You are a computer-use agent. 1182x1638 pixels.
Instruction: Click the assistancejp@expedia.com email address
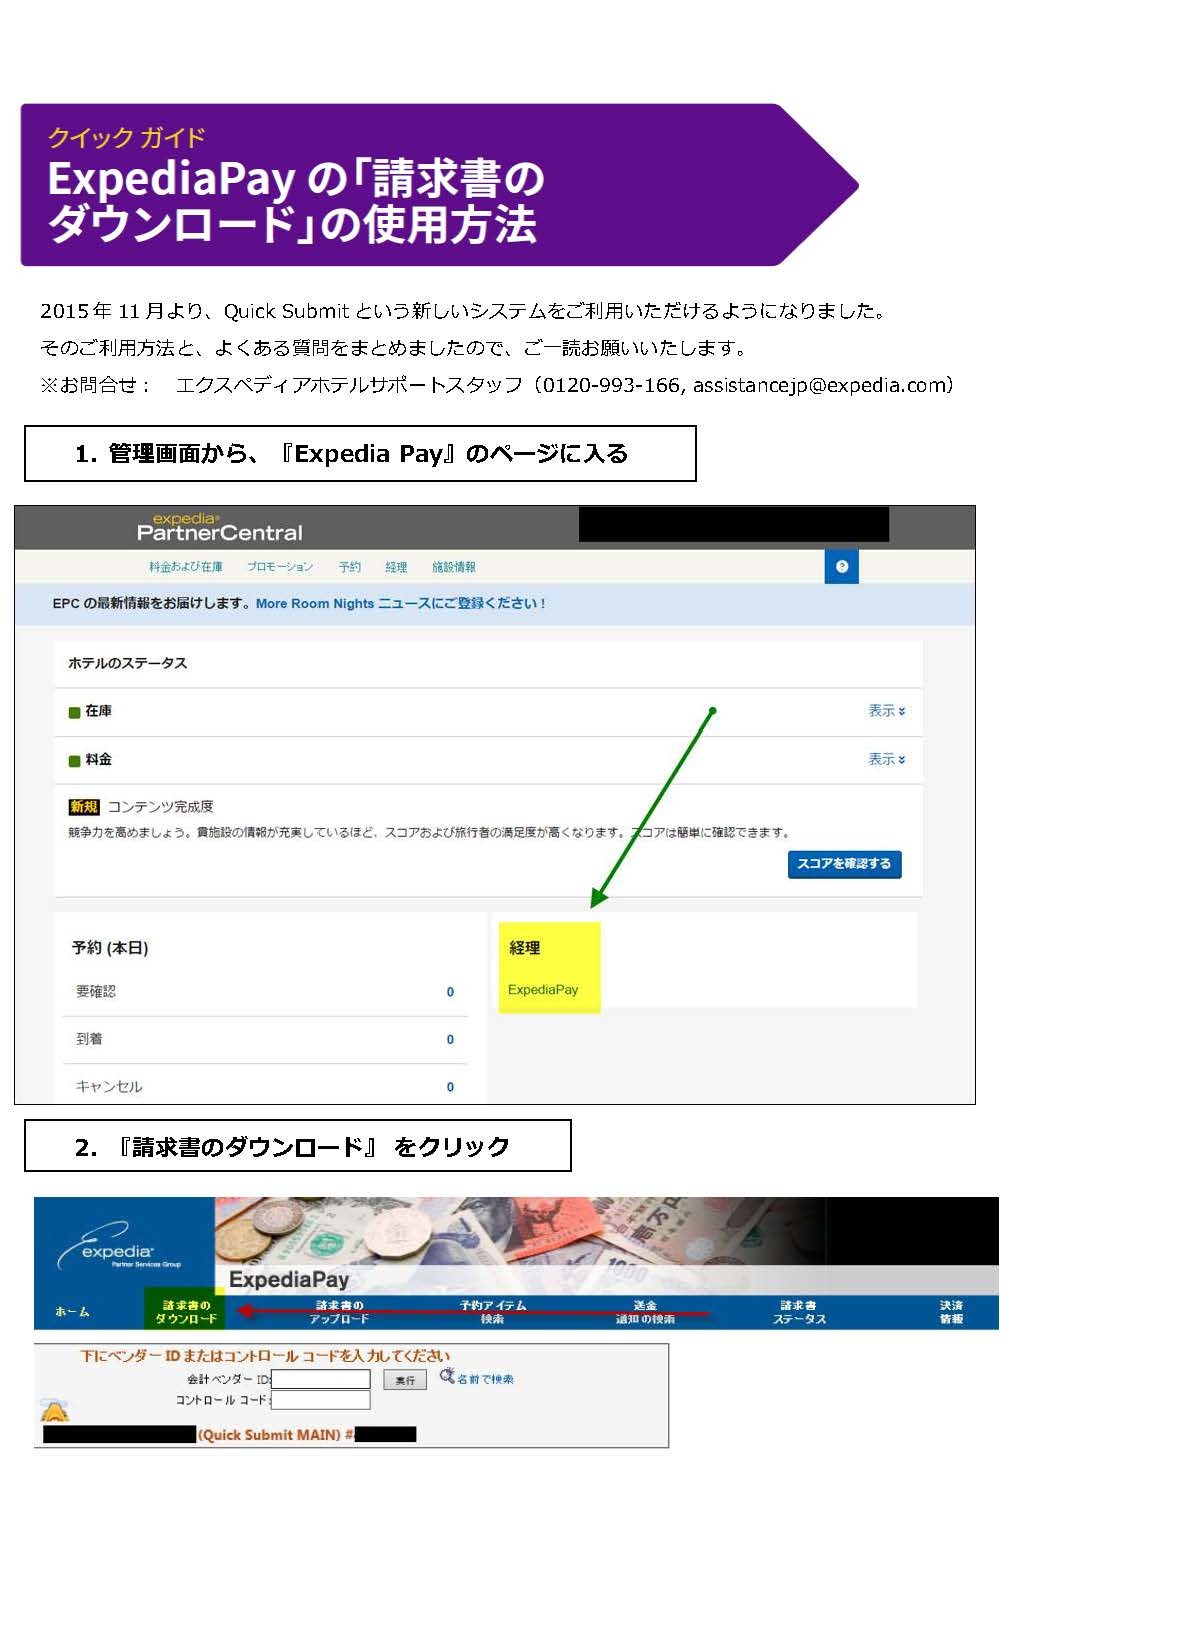click(819, 385)
